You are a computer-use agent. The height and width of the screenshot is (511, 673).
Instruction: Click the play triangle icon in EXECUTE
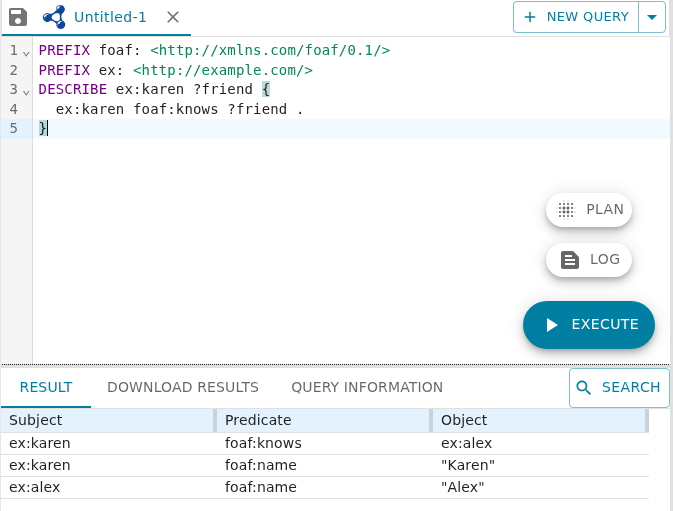pos(552,325)
